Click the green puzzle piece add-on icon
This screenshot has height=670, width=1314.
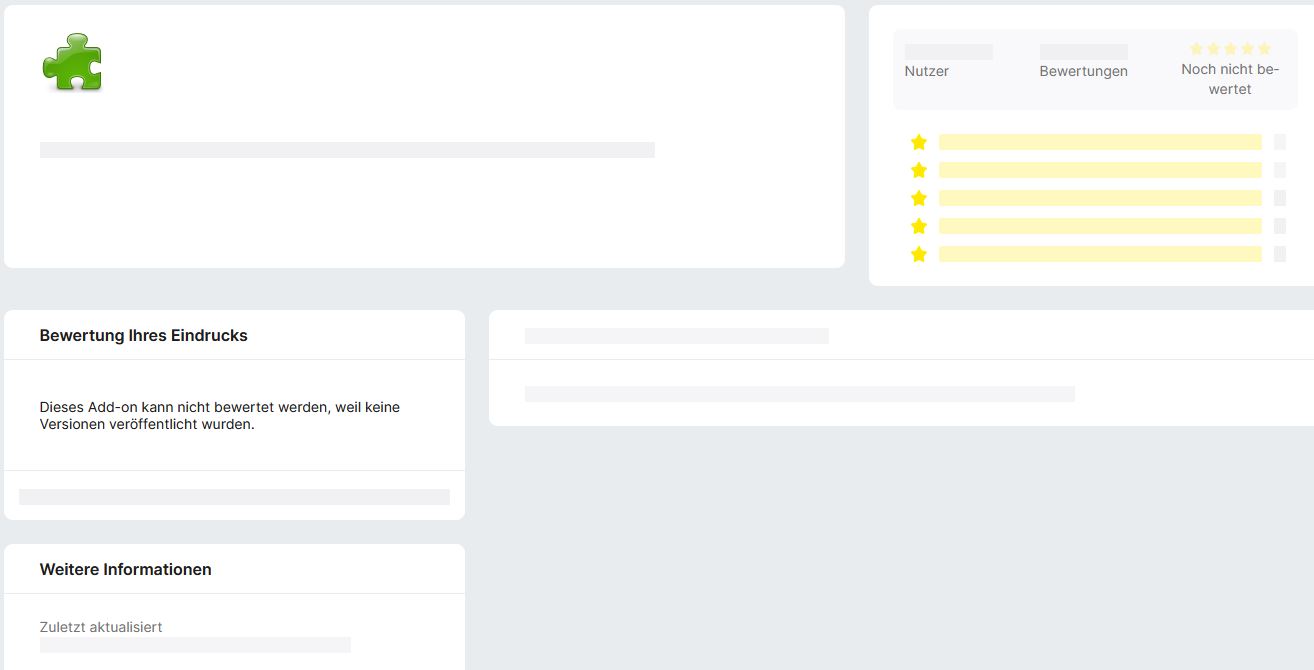[72, 62]
